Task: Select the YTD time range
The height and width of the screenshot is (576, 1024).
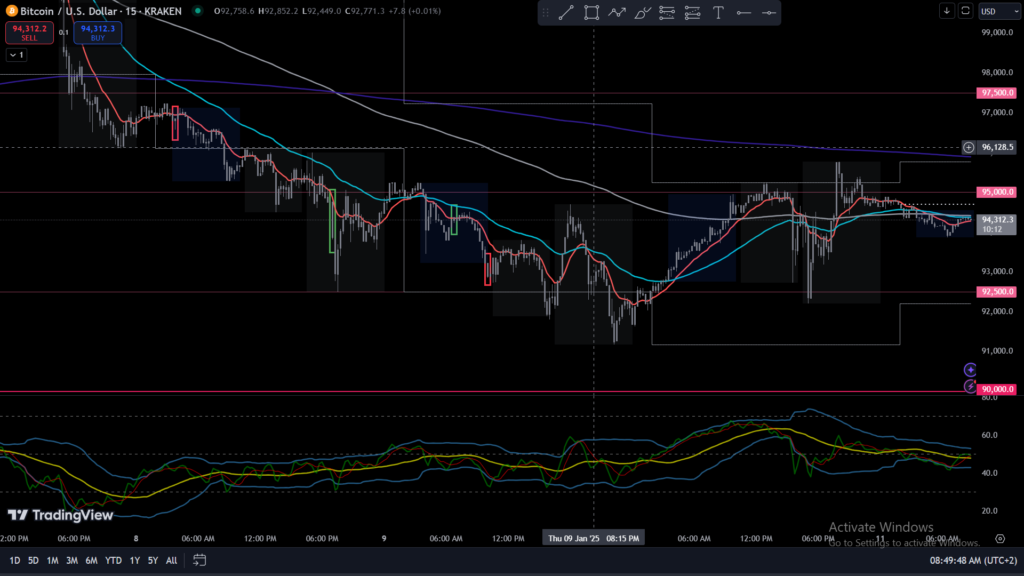Action: [113, 560]
